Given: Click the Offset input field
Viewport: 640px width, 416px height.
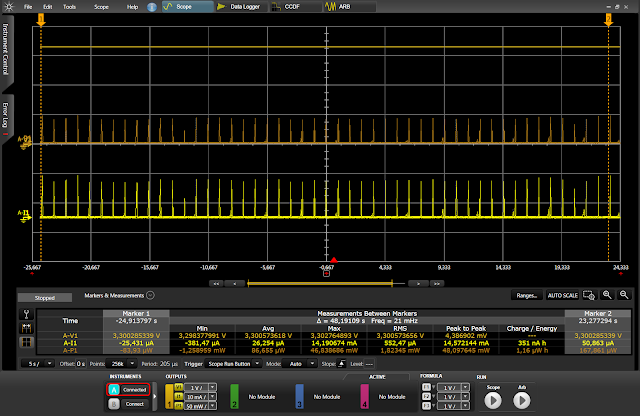Looking at the screenshot, I should pyautogui.click(x=80, y=363).
